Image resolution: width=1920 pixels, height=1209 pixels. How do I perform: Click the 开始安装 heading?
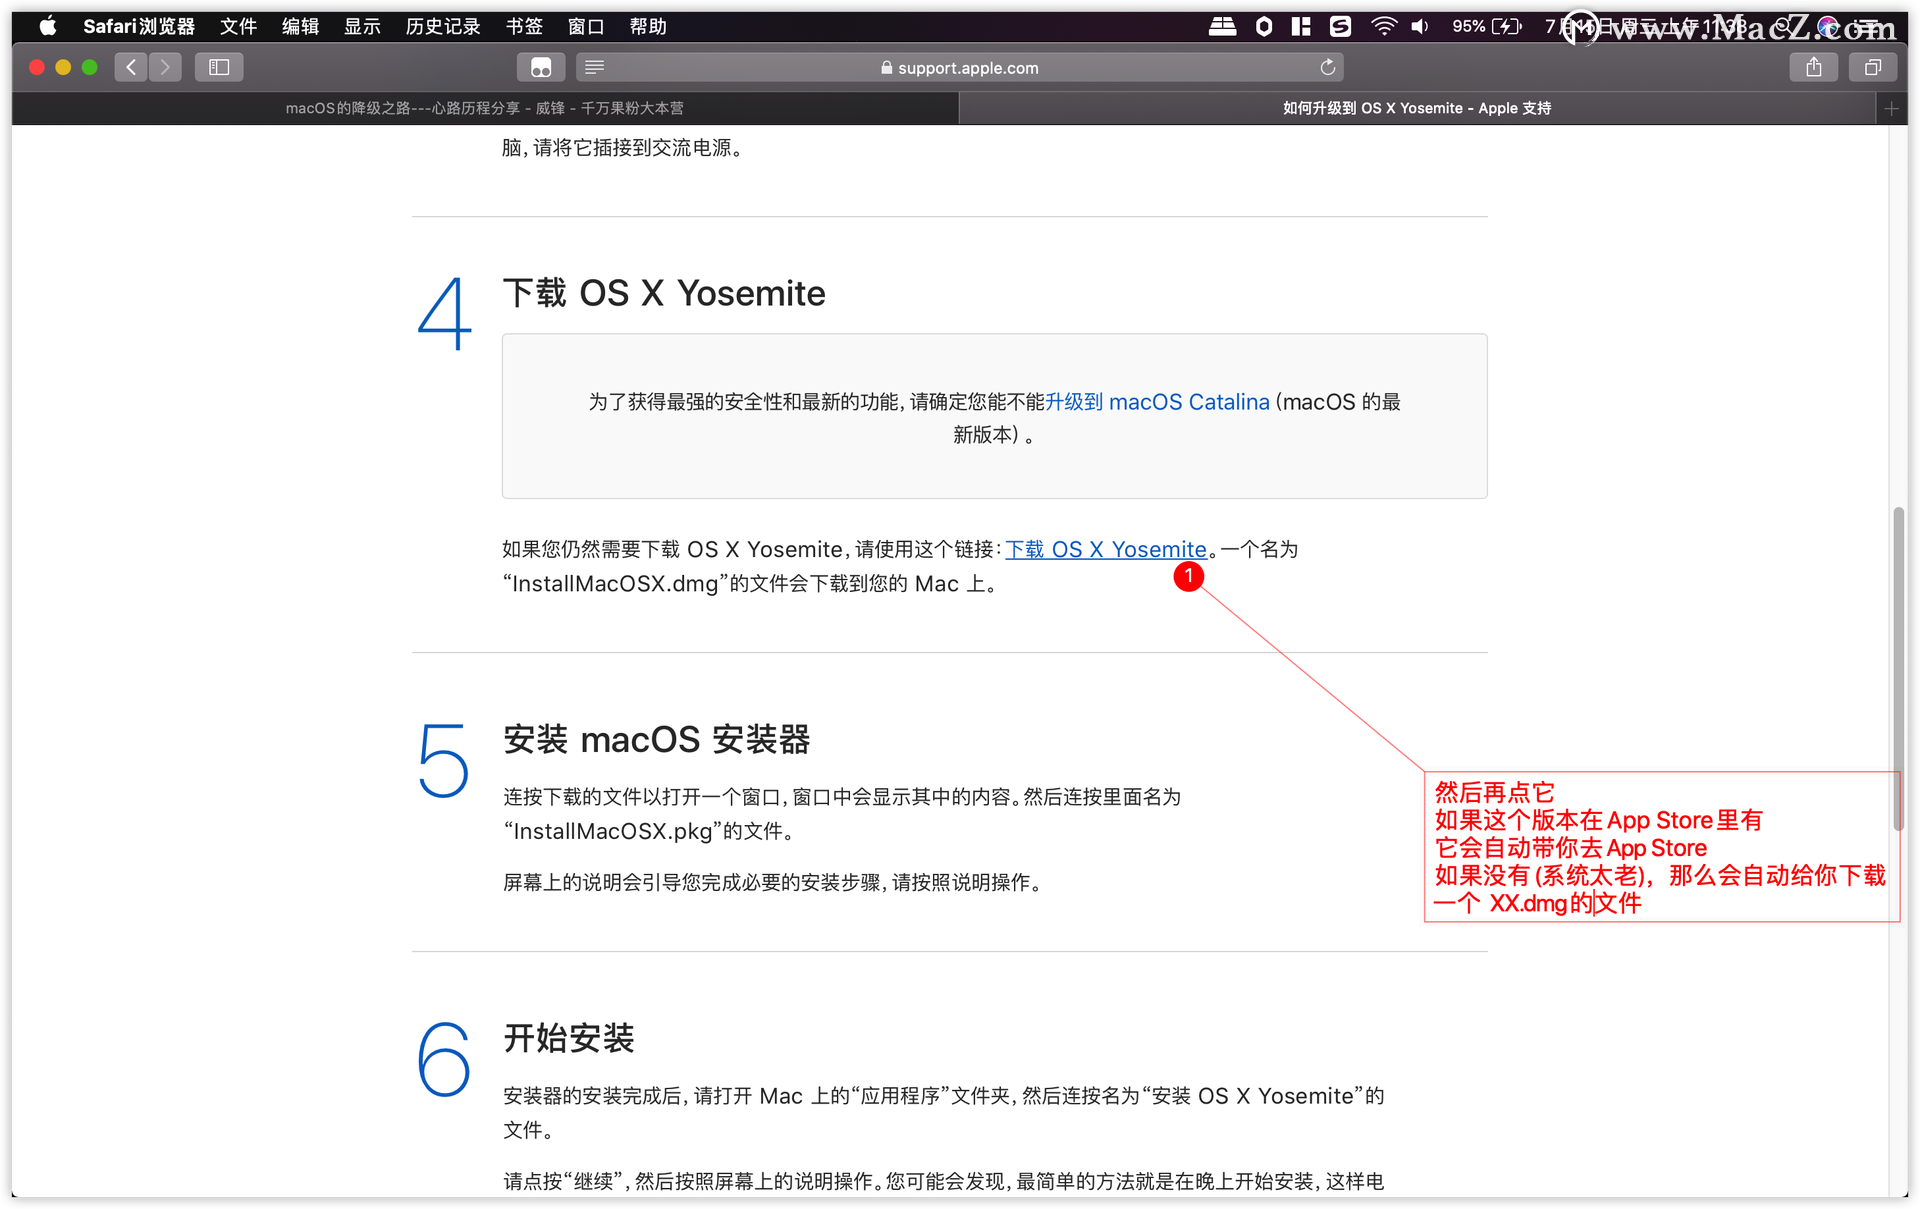pyautogui.click(x=569, y=1038)
